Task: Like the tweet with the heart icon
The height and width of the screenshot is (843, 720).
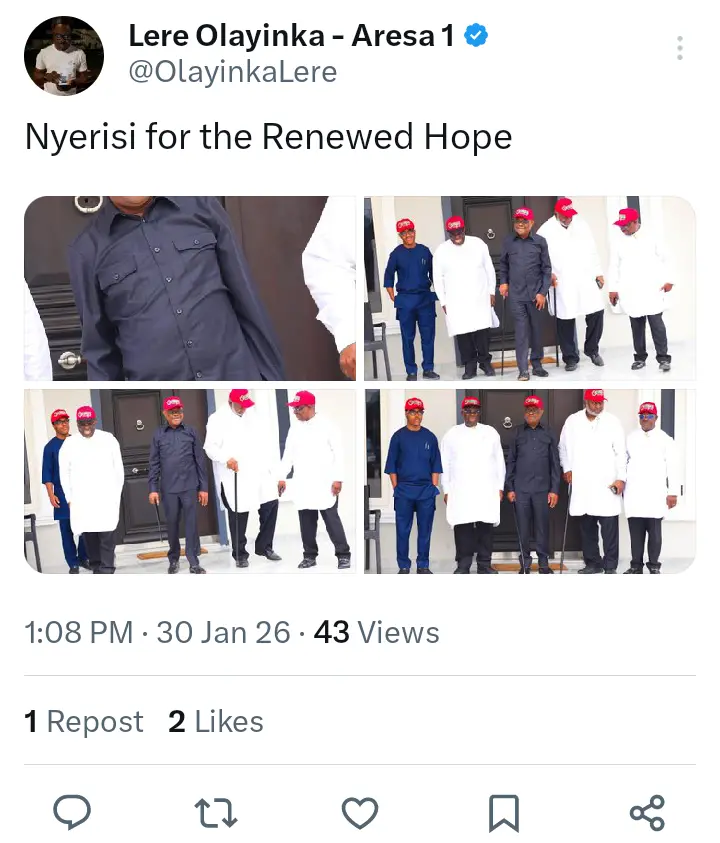Action: click(x=360, y=812)
